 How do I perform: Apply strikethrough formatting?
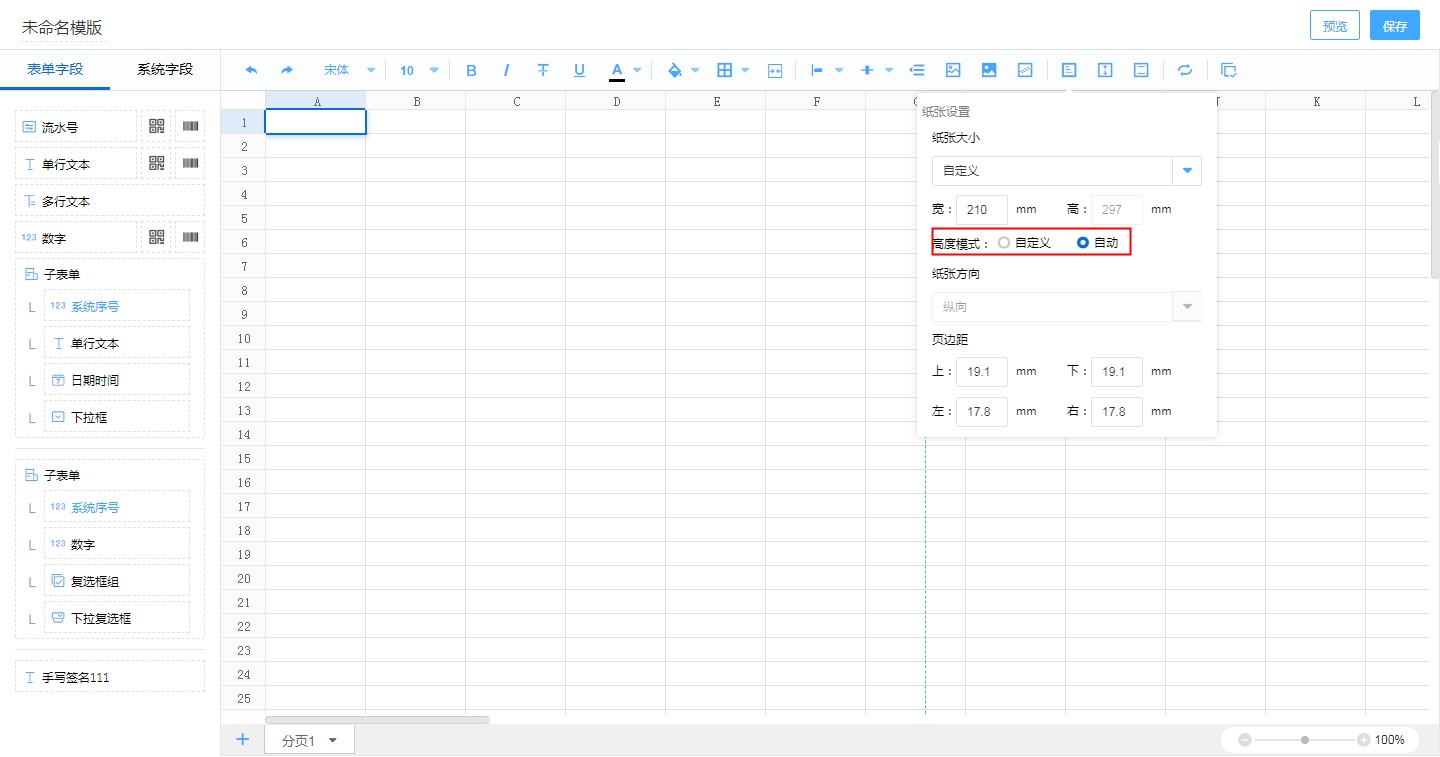point(543,70)
